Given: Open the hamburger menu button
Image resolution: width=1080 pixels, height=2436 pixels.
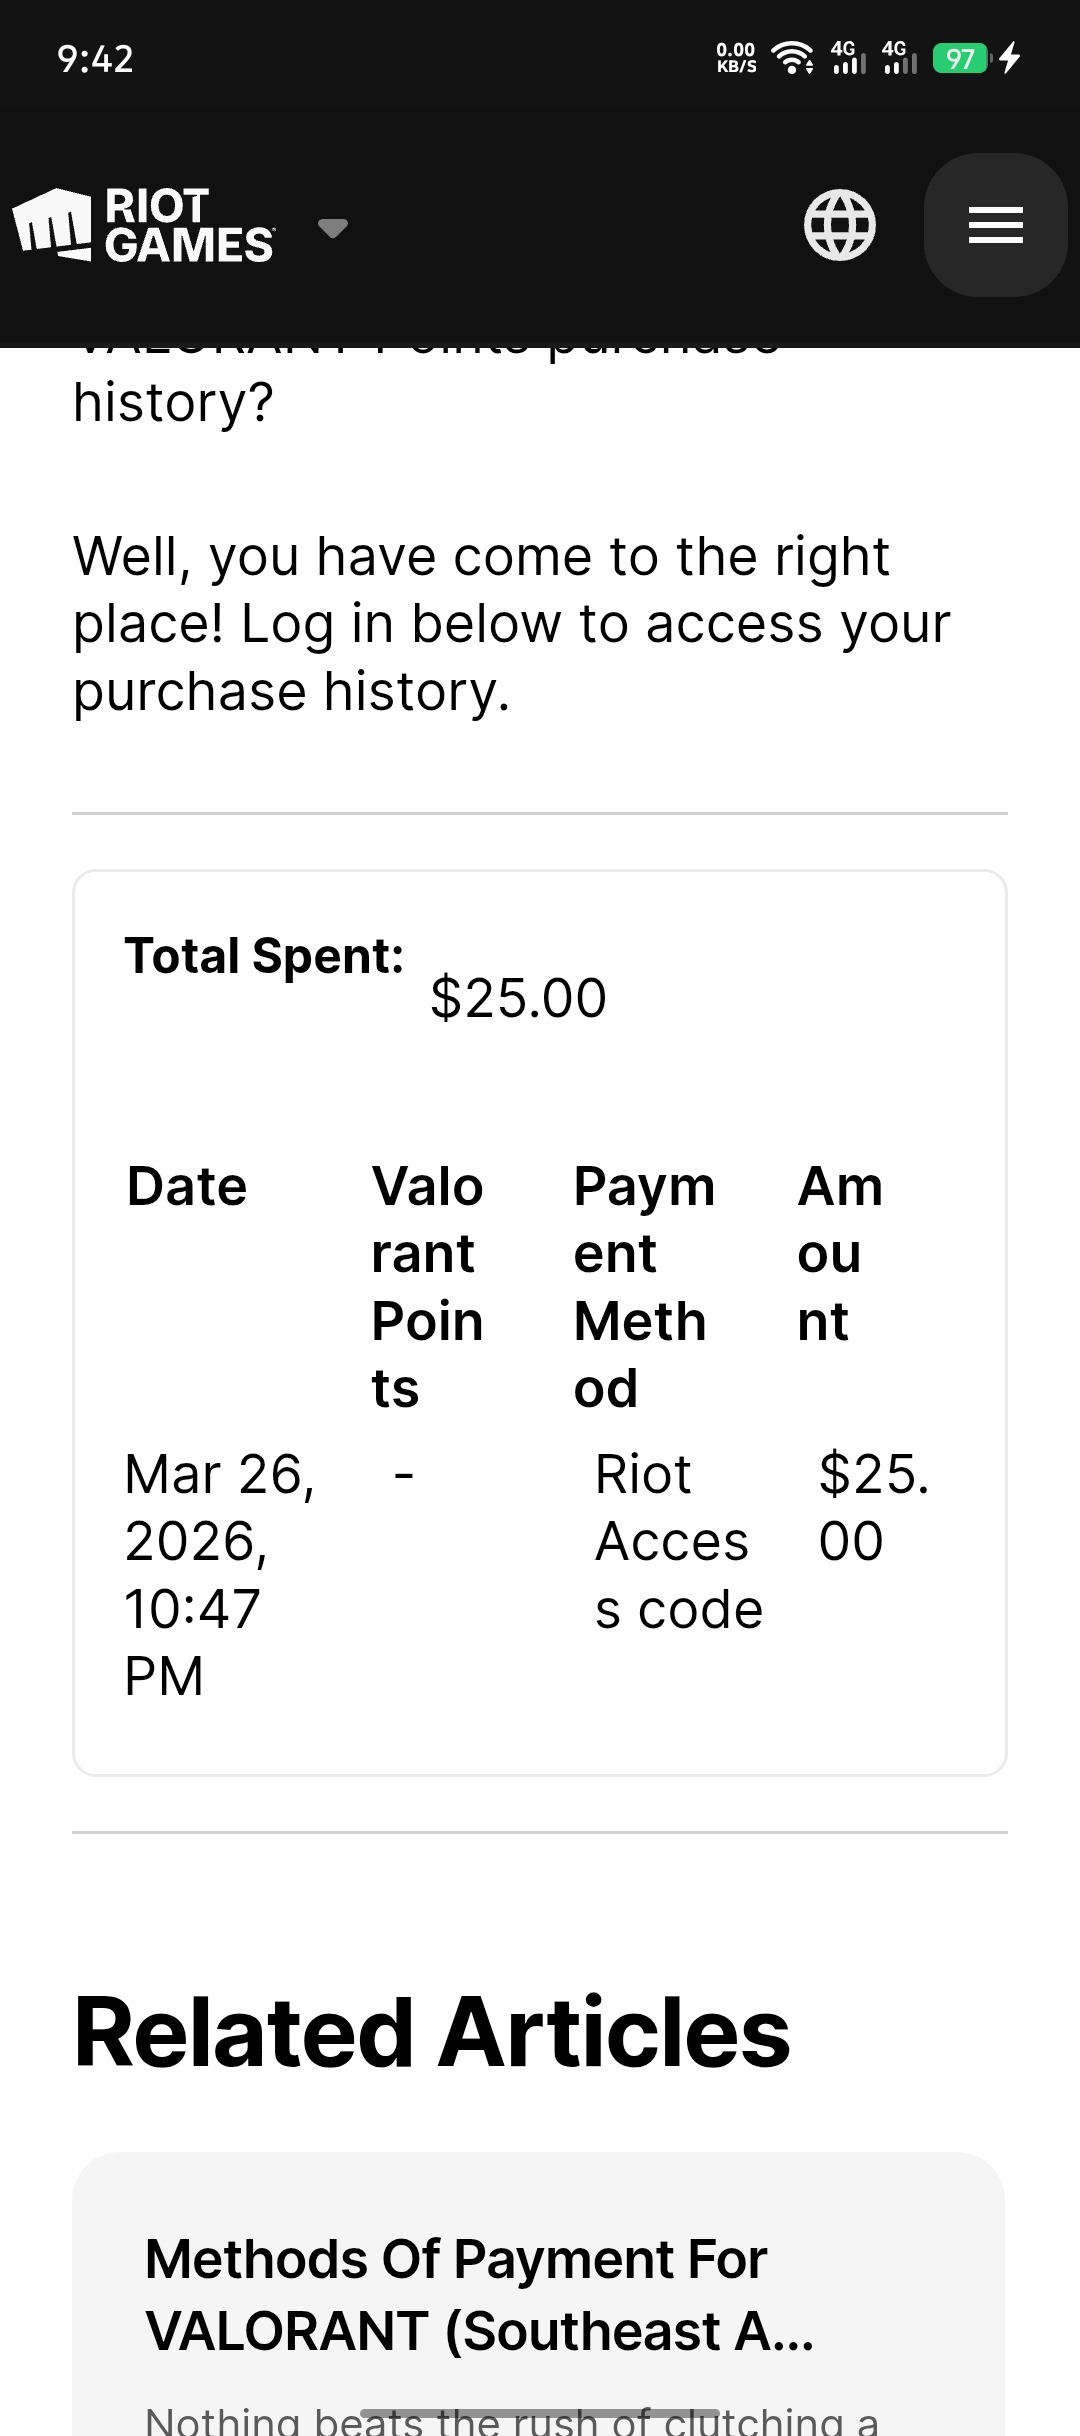Looking at the screenshot, I should pos(995,225).
